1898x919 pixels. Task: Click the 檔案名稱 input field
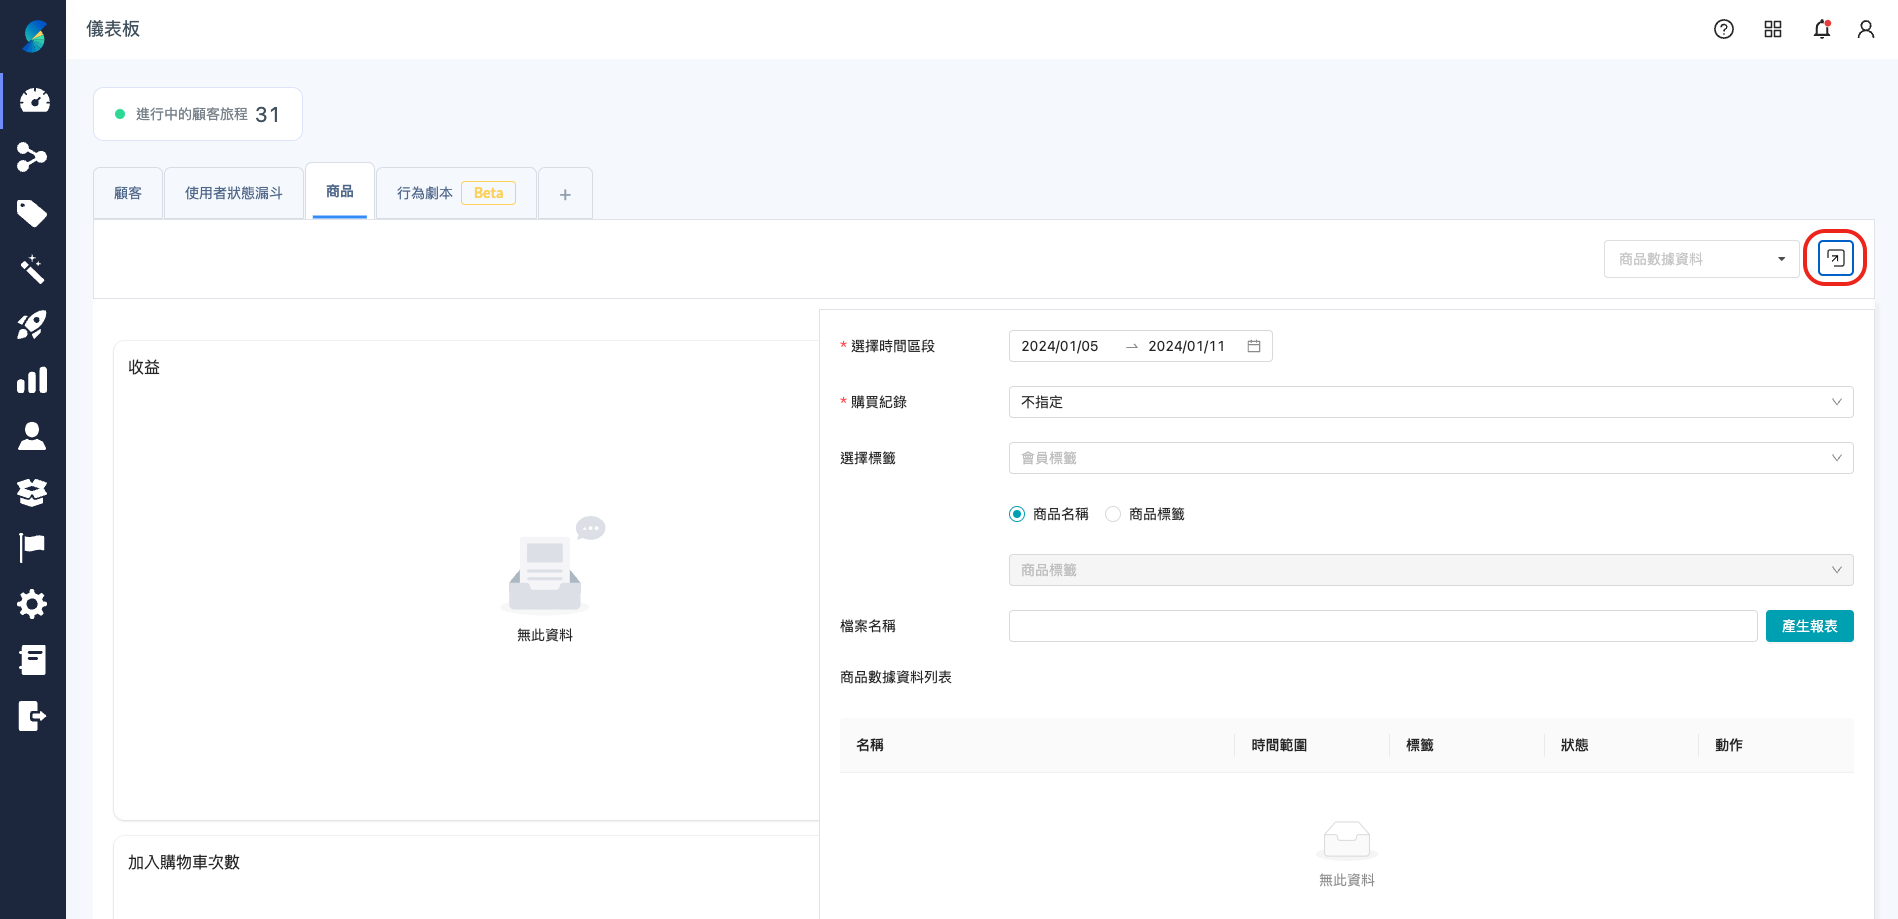click(x=1382, y=625)
